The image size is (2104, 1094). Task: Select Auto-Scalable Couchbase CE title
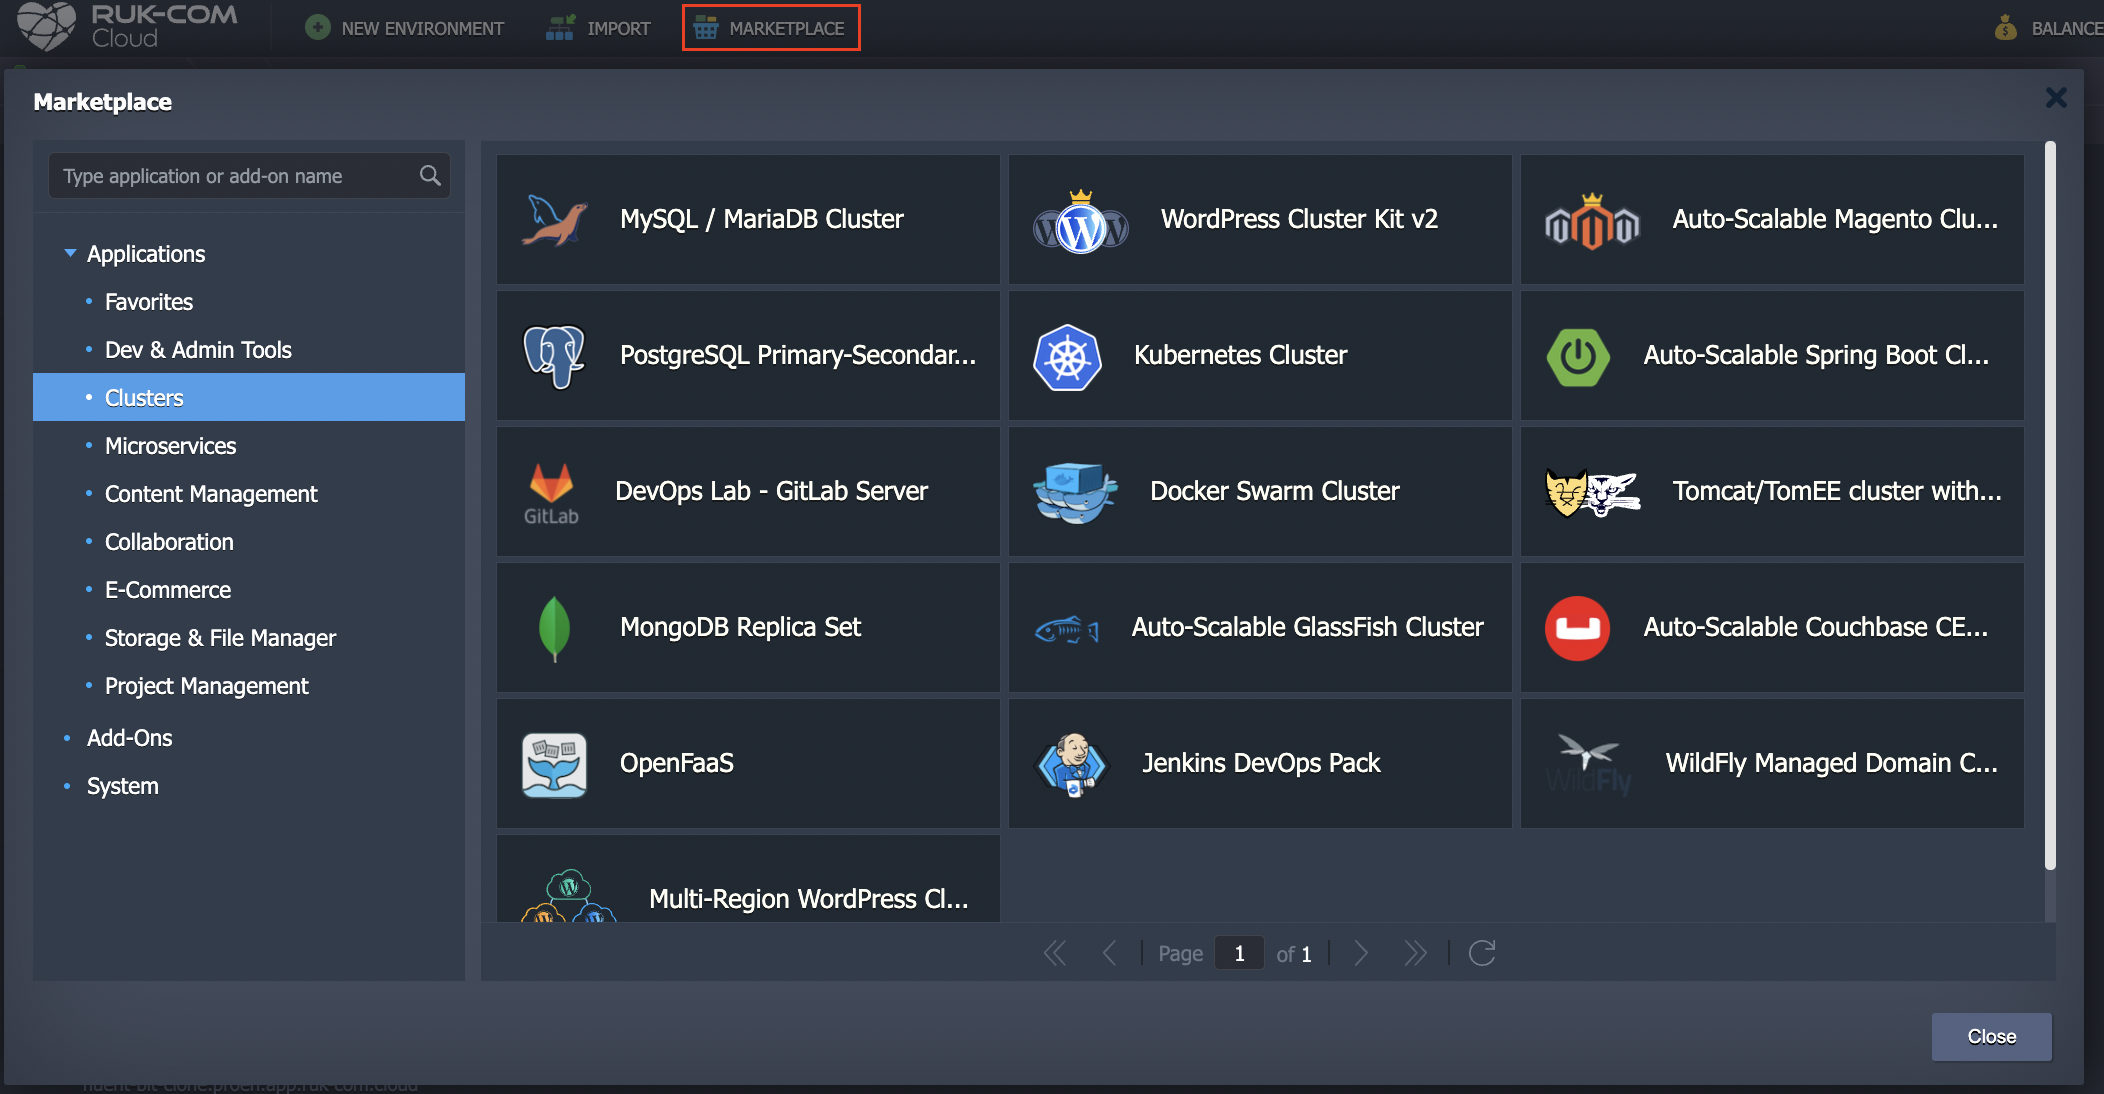[x=1816, y=627]
